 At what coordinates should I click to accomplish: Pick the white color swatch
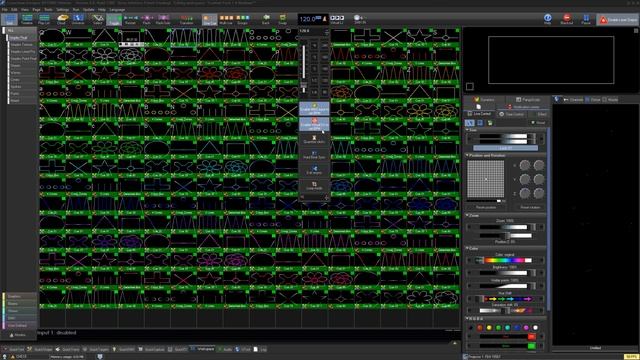coord(535,327)
